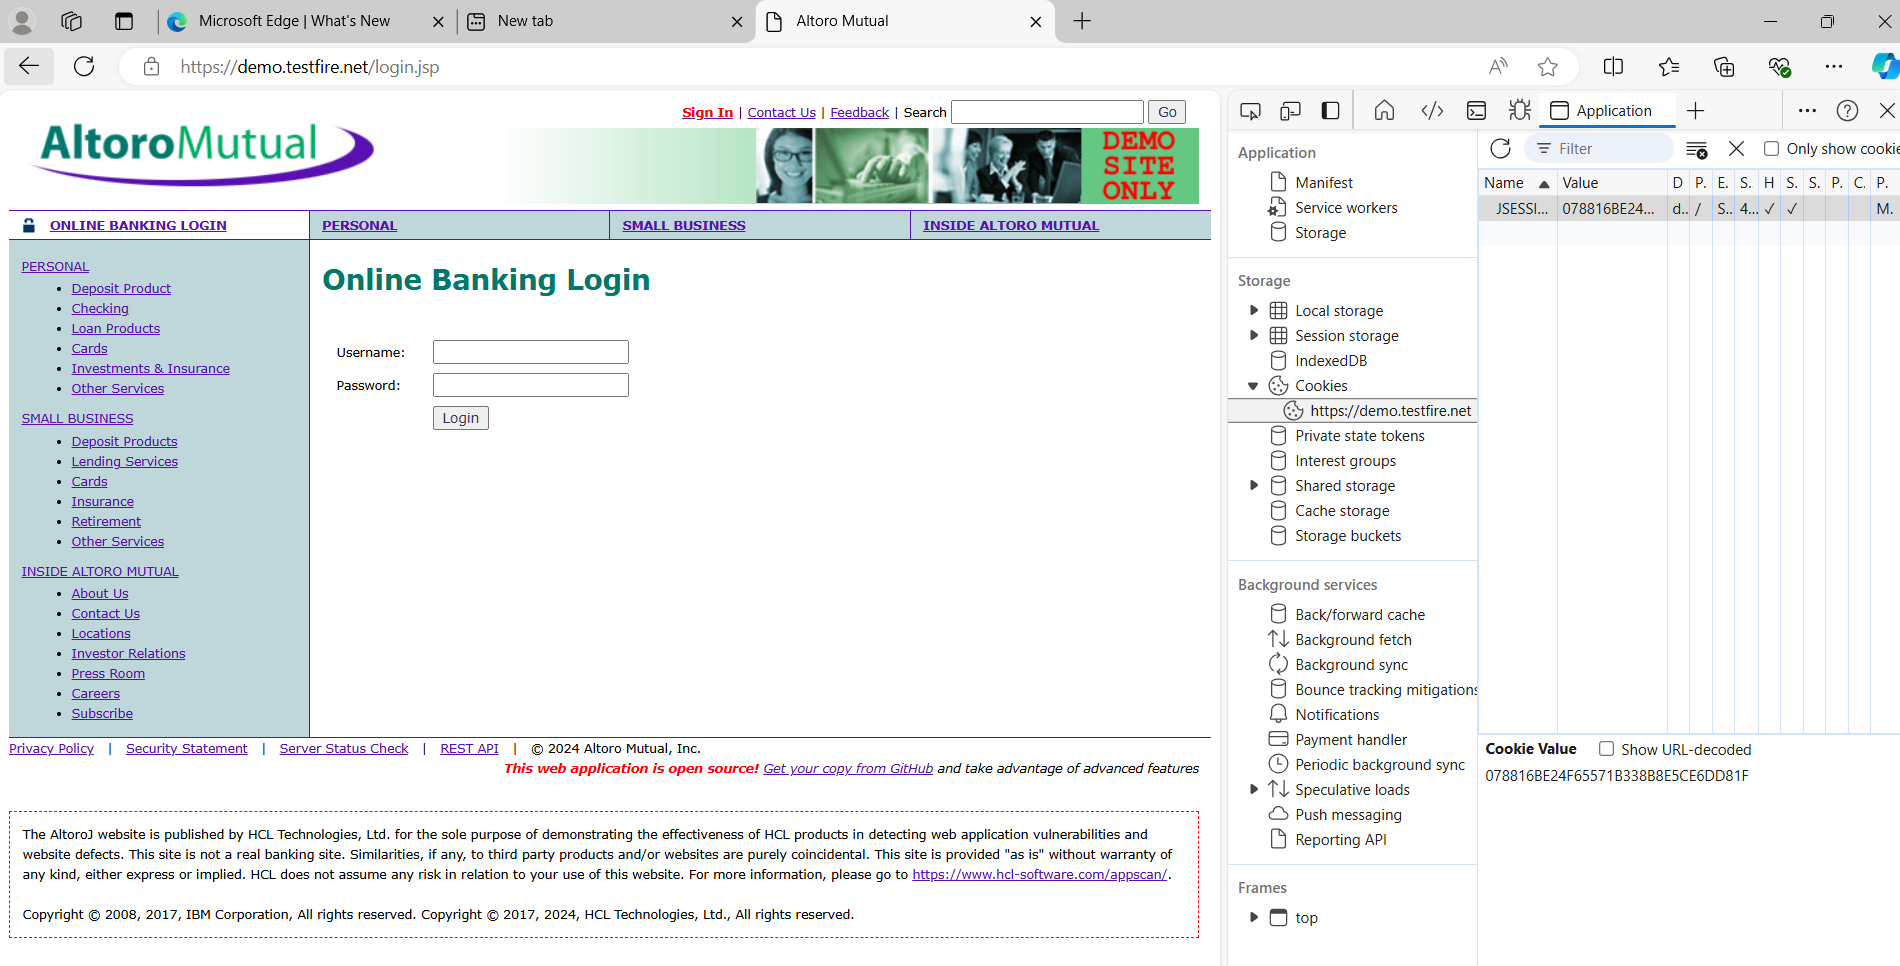Open DevTools customize menu via three dots
The image size is (1900, 966).
pos(1807,110)
